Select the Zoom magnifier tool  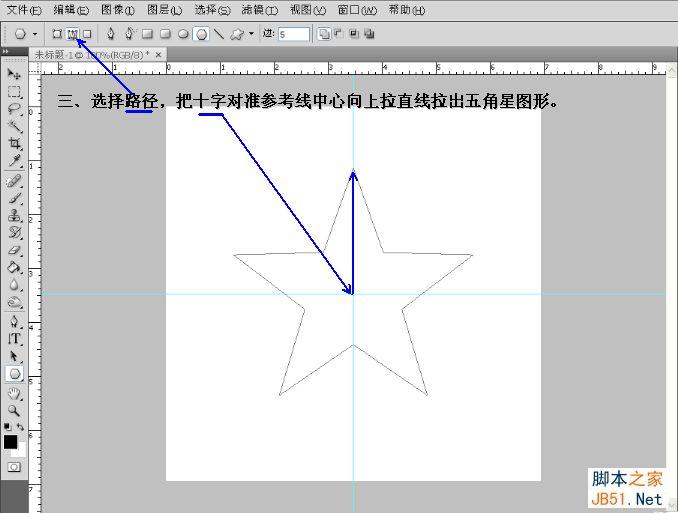pyautogui.click(x=14, y=410)
